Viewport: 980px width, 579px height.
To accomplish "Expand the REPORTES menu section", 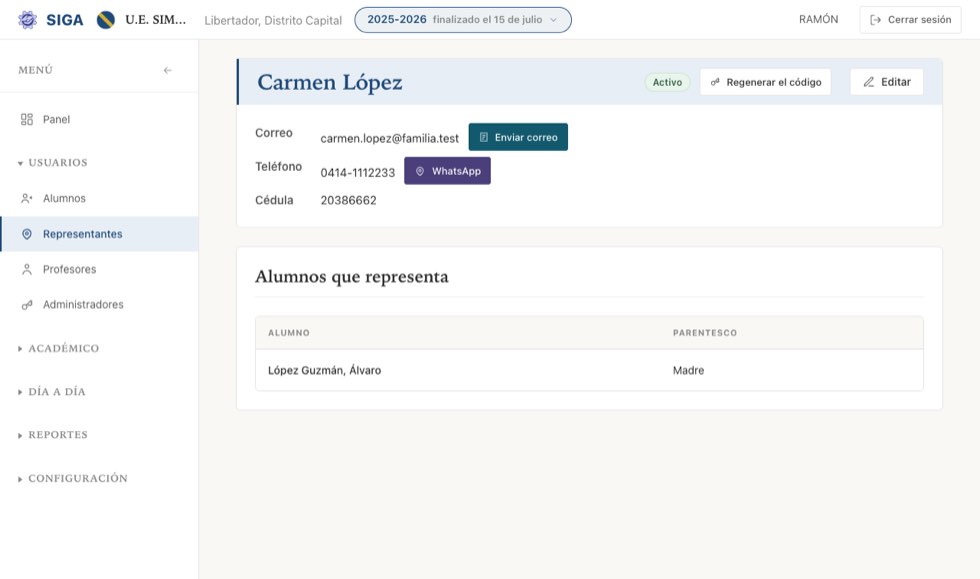I will pyautogui.click(x=53, y=435).
